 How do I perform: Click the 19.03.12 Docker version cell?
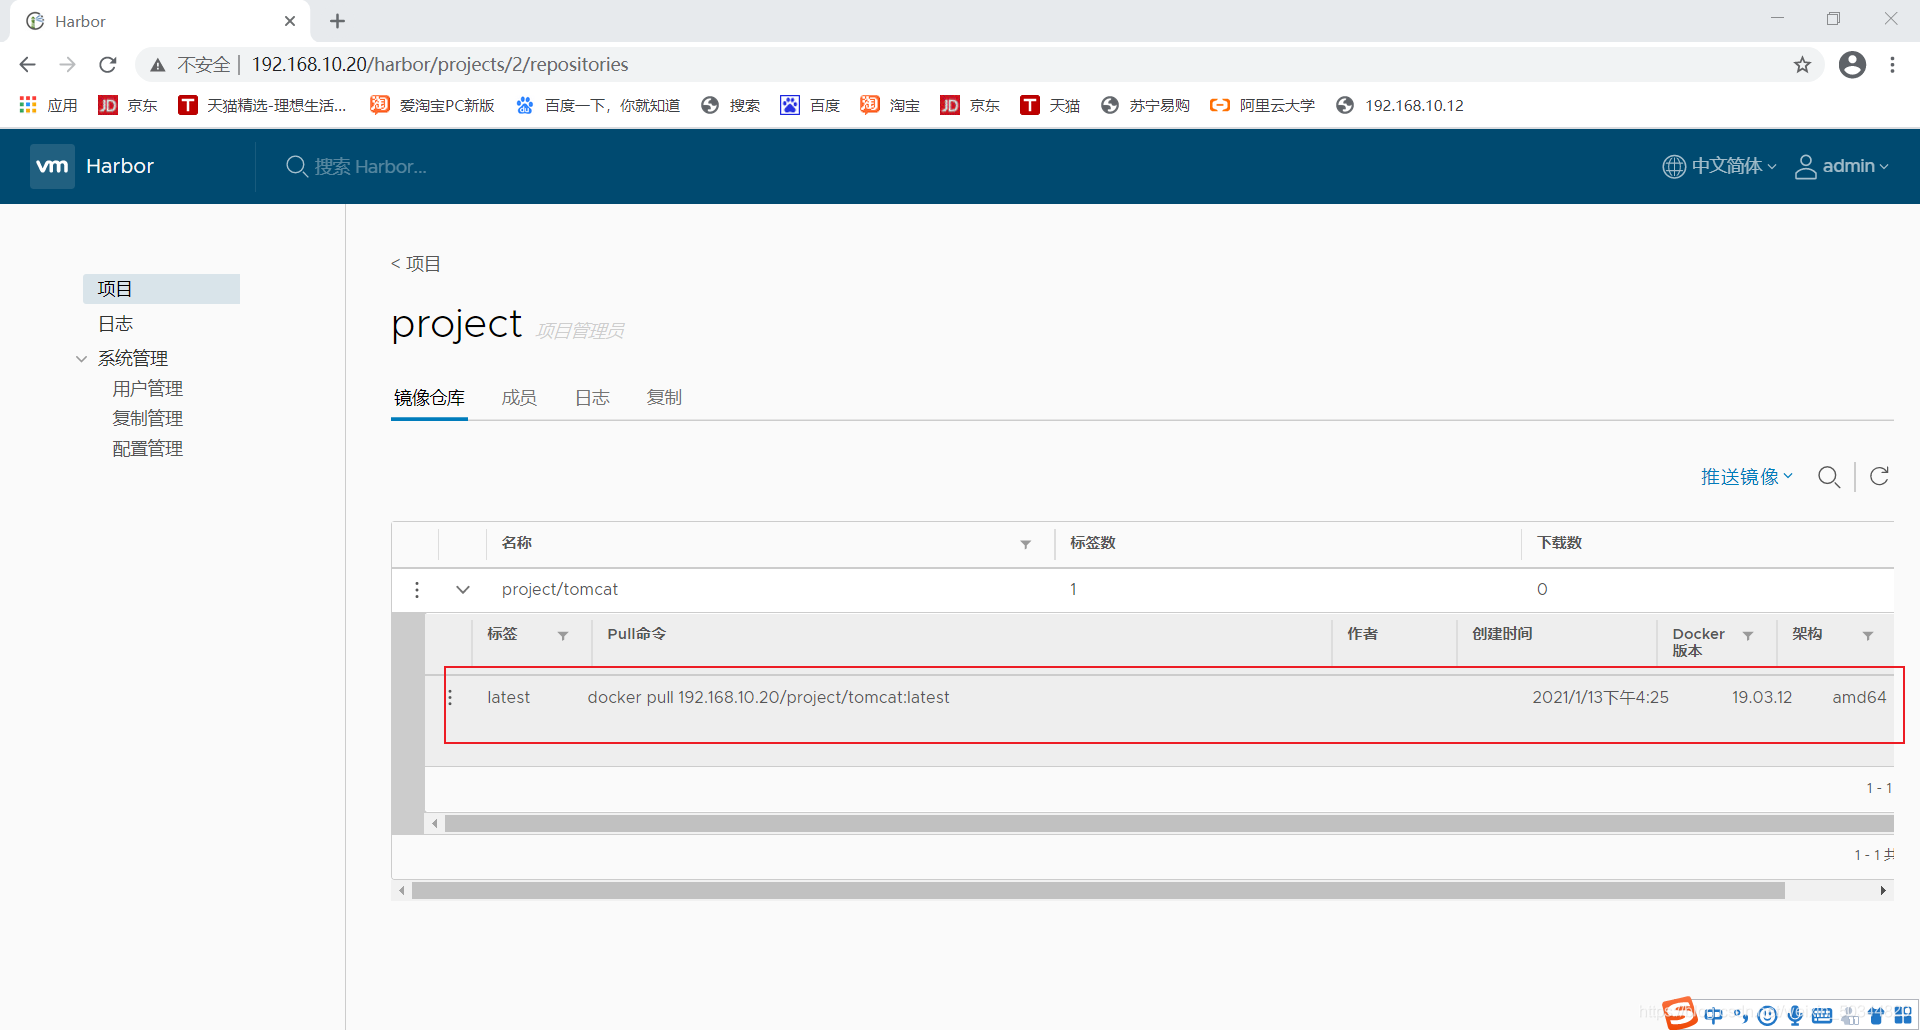1762,698
